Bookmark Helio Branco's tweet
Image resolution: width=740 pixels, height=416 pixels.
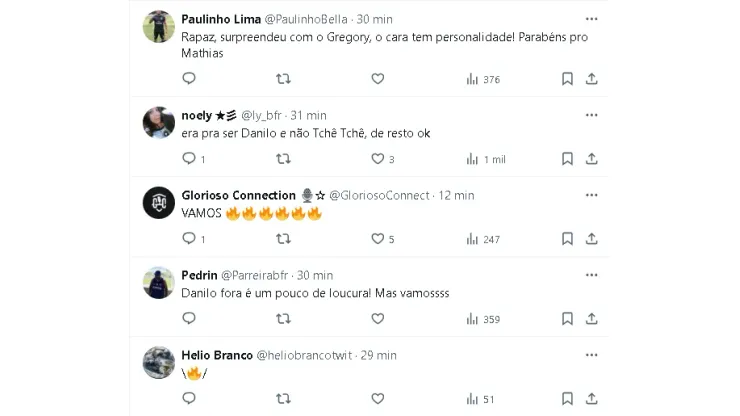[567, 399]
